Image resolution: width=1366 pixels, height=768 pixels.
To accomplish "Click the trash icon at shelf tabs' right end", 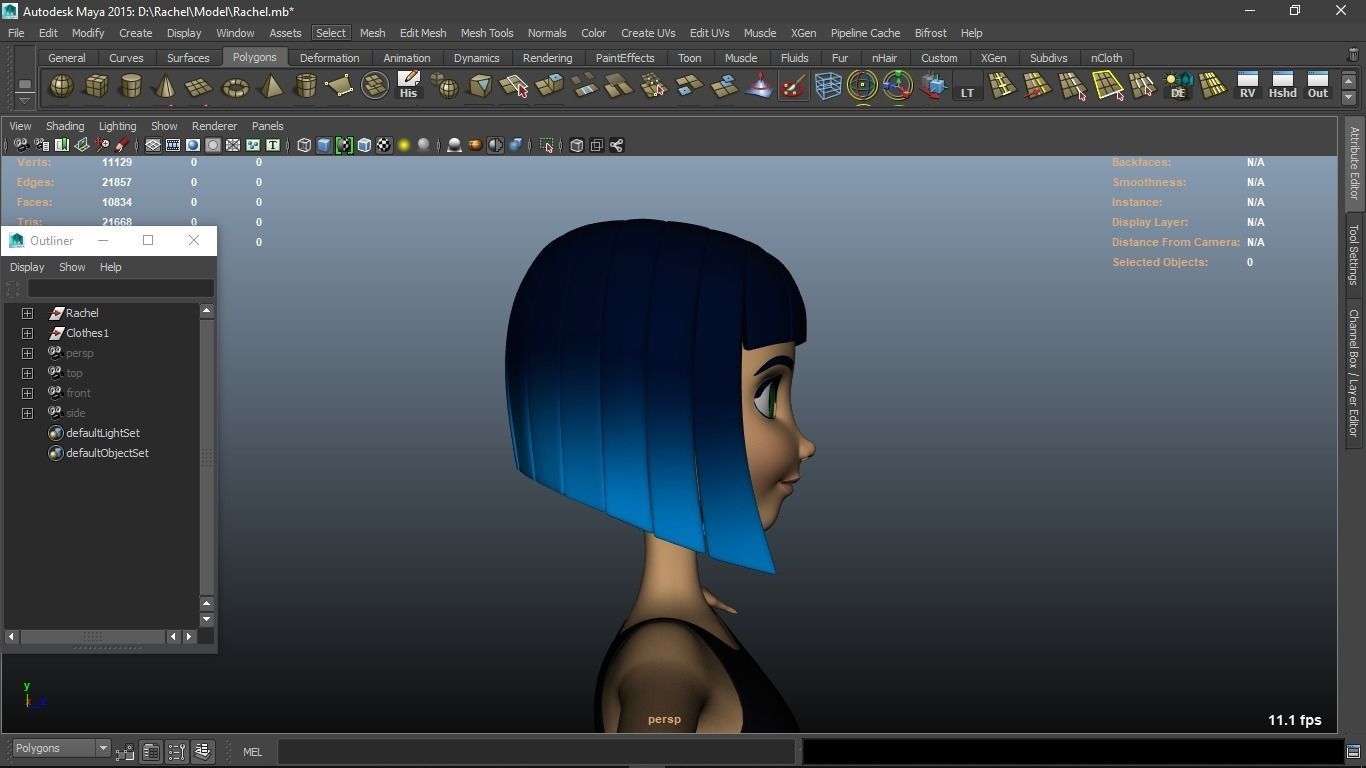I will (x=1353, y=55).
